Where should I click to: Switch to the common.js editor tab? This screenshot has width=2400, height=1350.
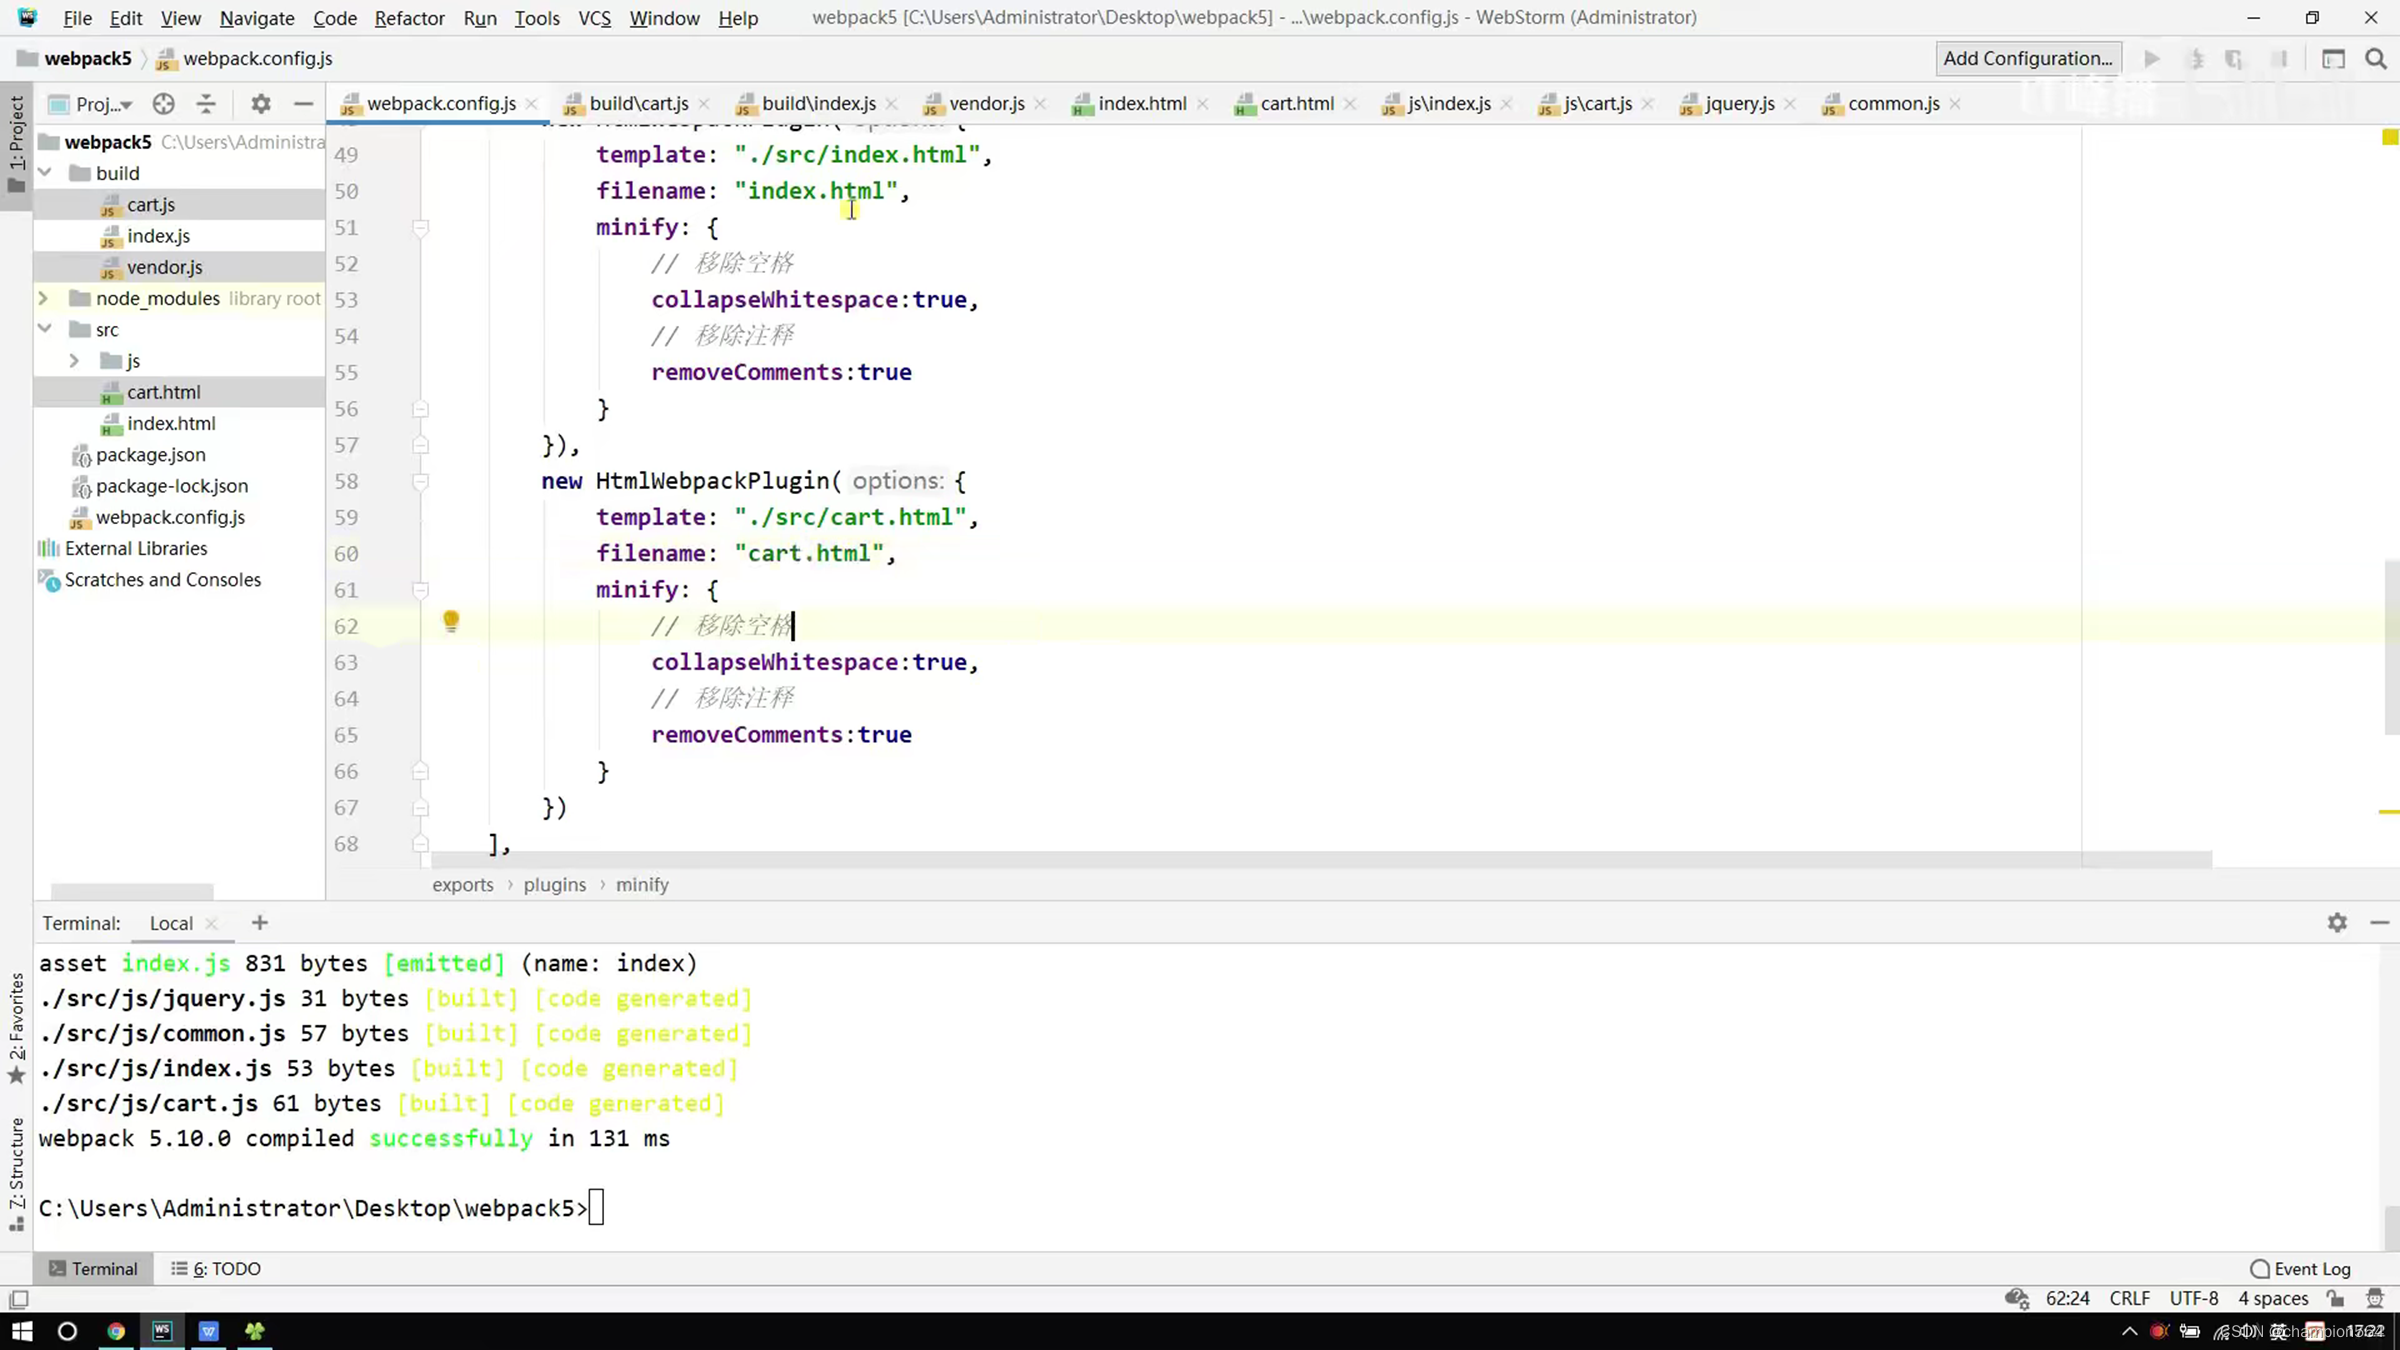click(x=1893, y=103)
